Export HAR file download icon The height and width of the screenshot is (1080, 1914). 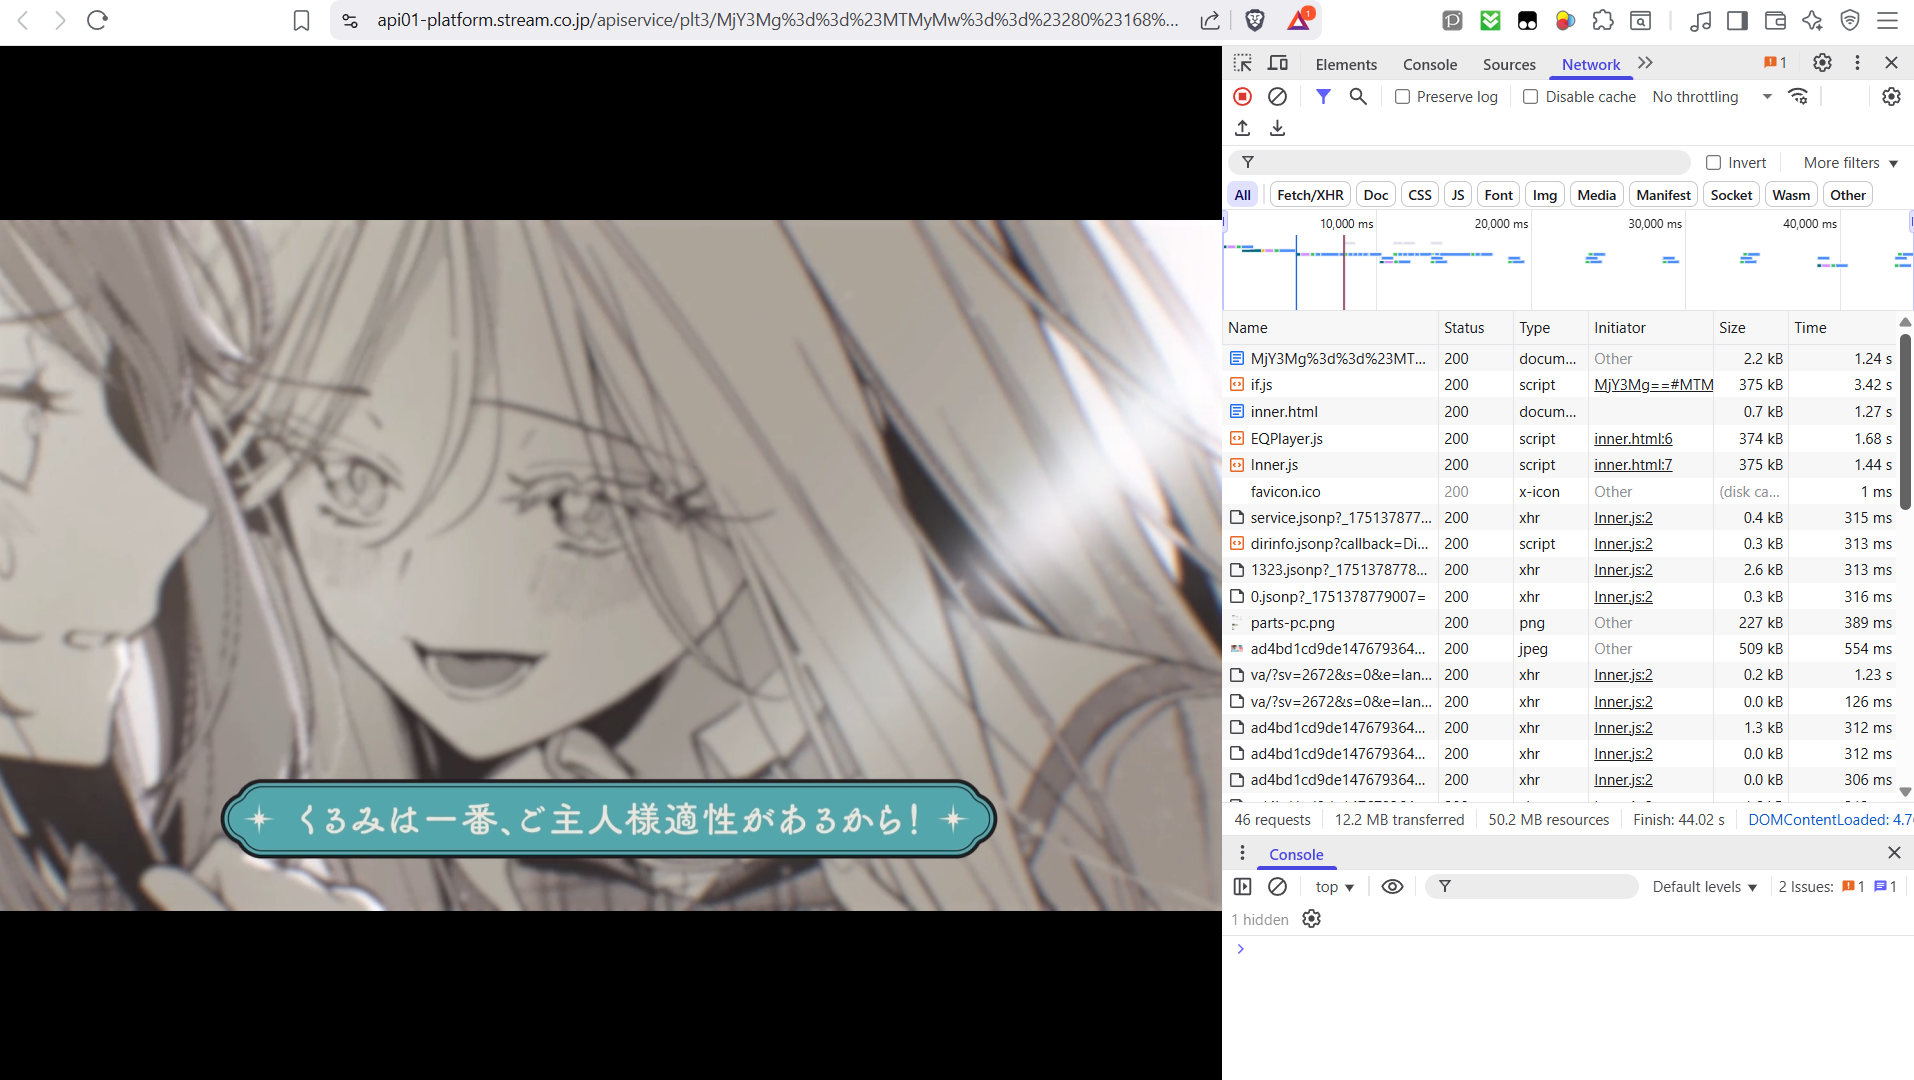(1277, 128)
